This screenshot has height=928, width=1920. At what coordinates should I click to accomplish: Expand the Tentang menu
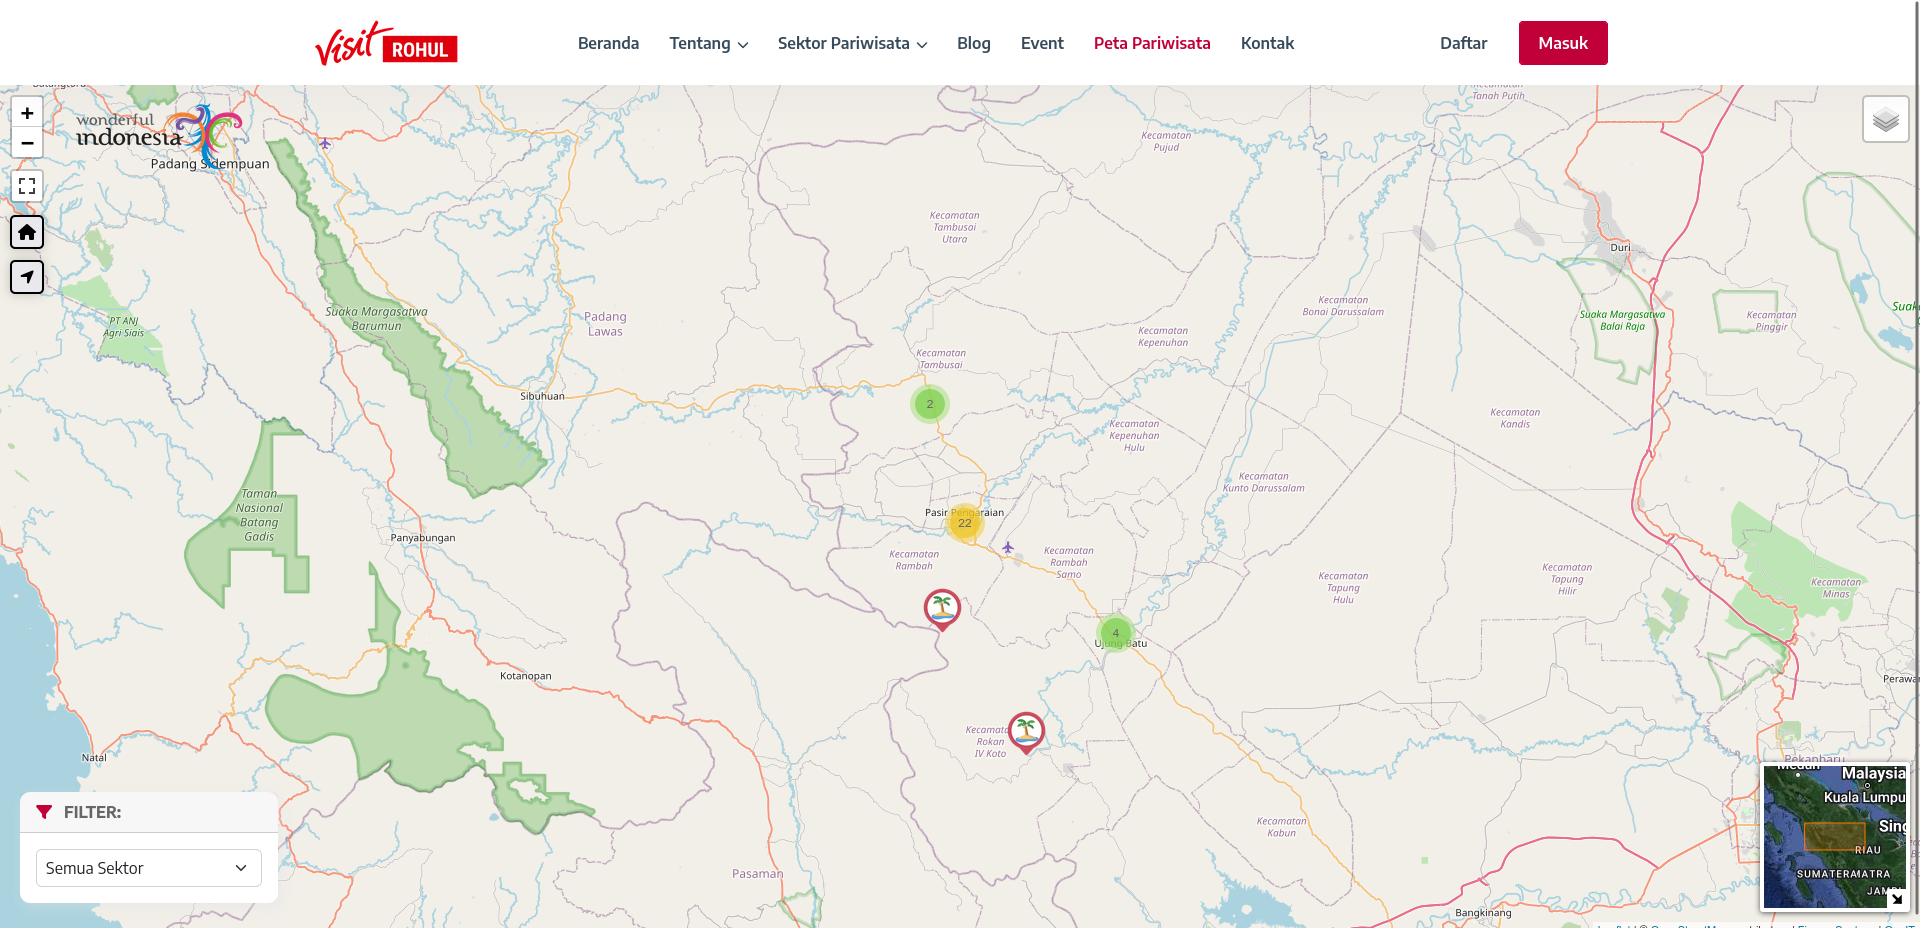point(708,43)
